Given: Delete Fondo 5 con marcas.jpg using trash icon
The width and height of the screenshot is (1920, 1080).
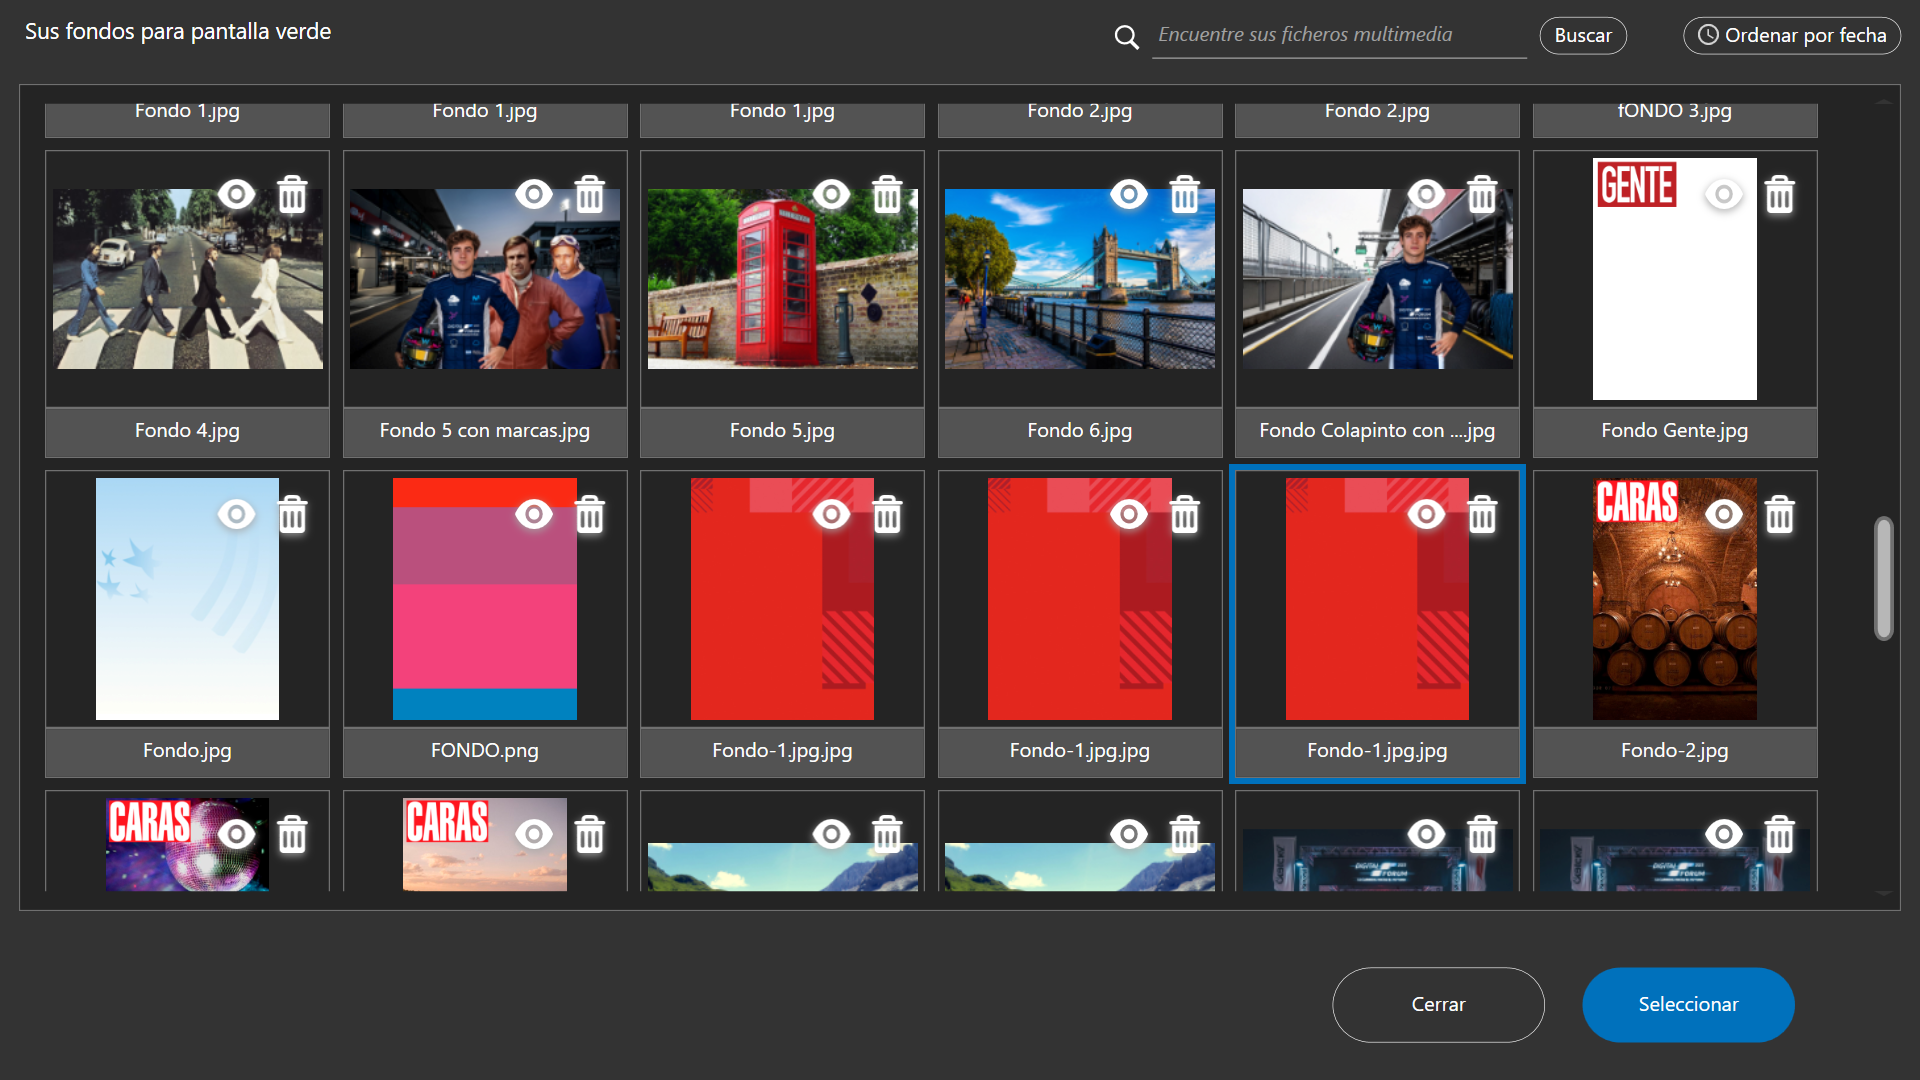Looking at the screenshot, I should 590,194.
